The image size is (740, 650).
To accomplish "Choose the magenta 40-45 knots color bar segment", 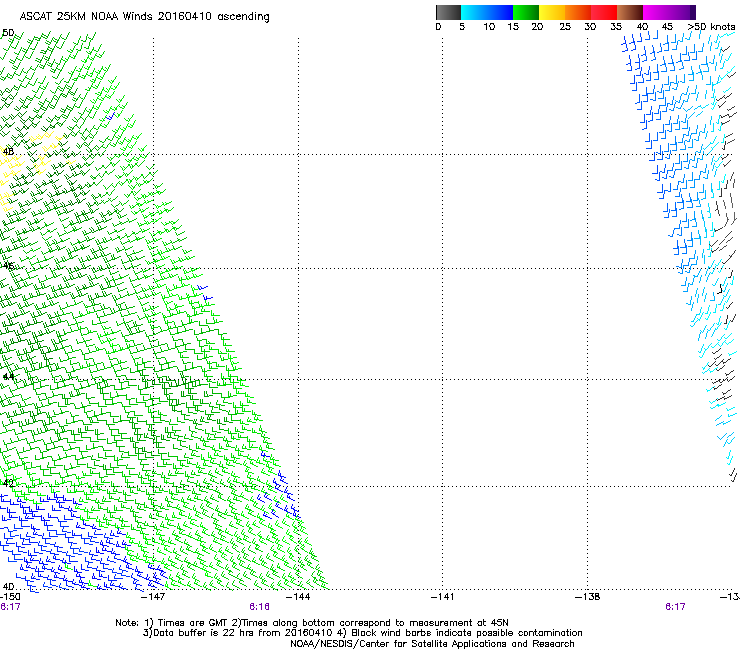I will click(x=656, y=12).
